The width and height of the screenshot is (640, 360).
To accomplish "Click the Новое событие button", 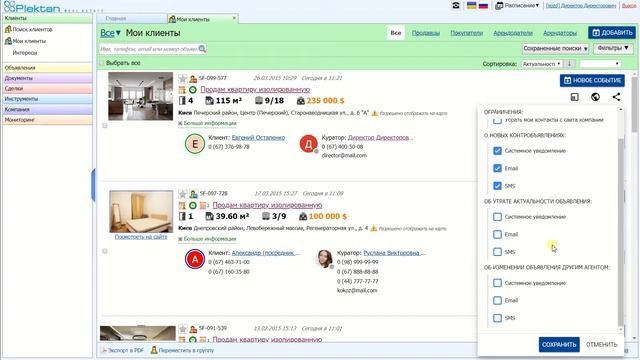I will [x=592, y=80].
